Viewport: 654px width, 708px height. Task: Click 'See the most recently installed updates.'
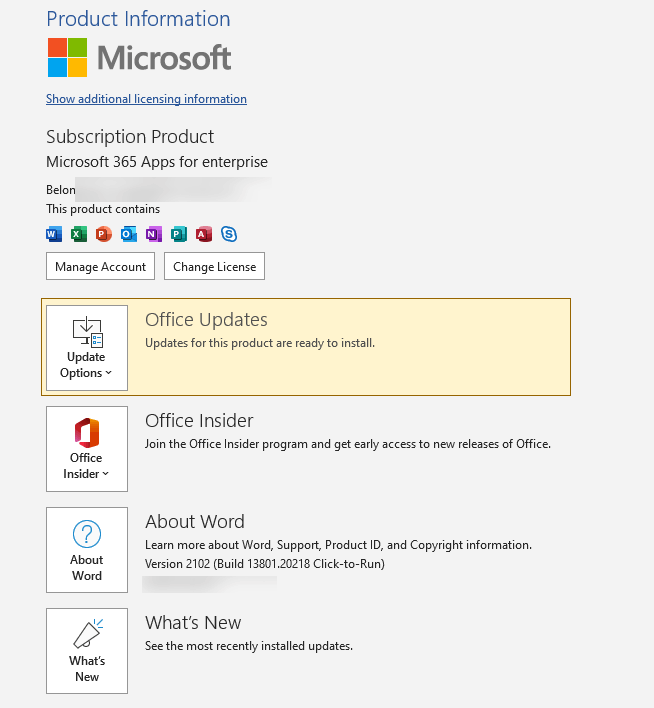[x=249, y=646]
